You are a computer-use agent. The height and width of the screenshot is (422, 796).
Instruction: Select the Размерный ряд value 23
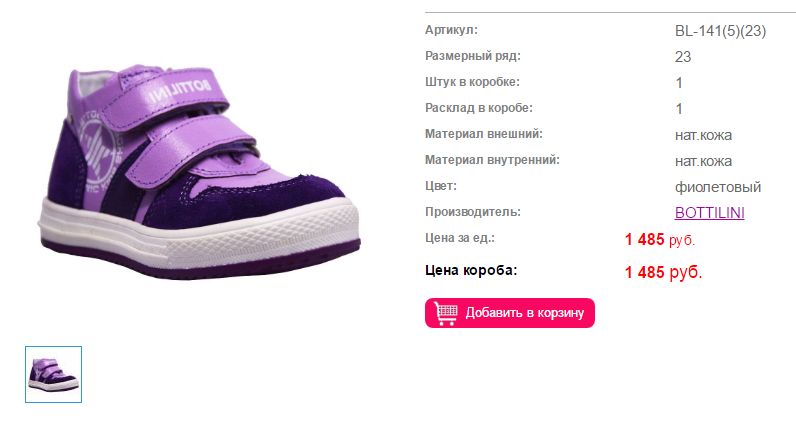pos(683,57)
